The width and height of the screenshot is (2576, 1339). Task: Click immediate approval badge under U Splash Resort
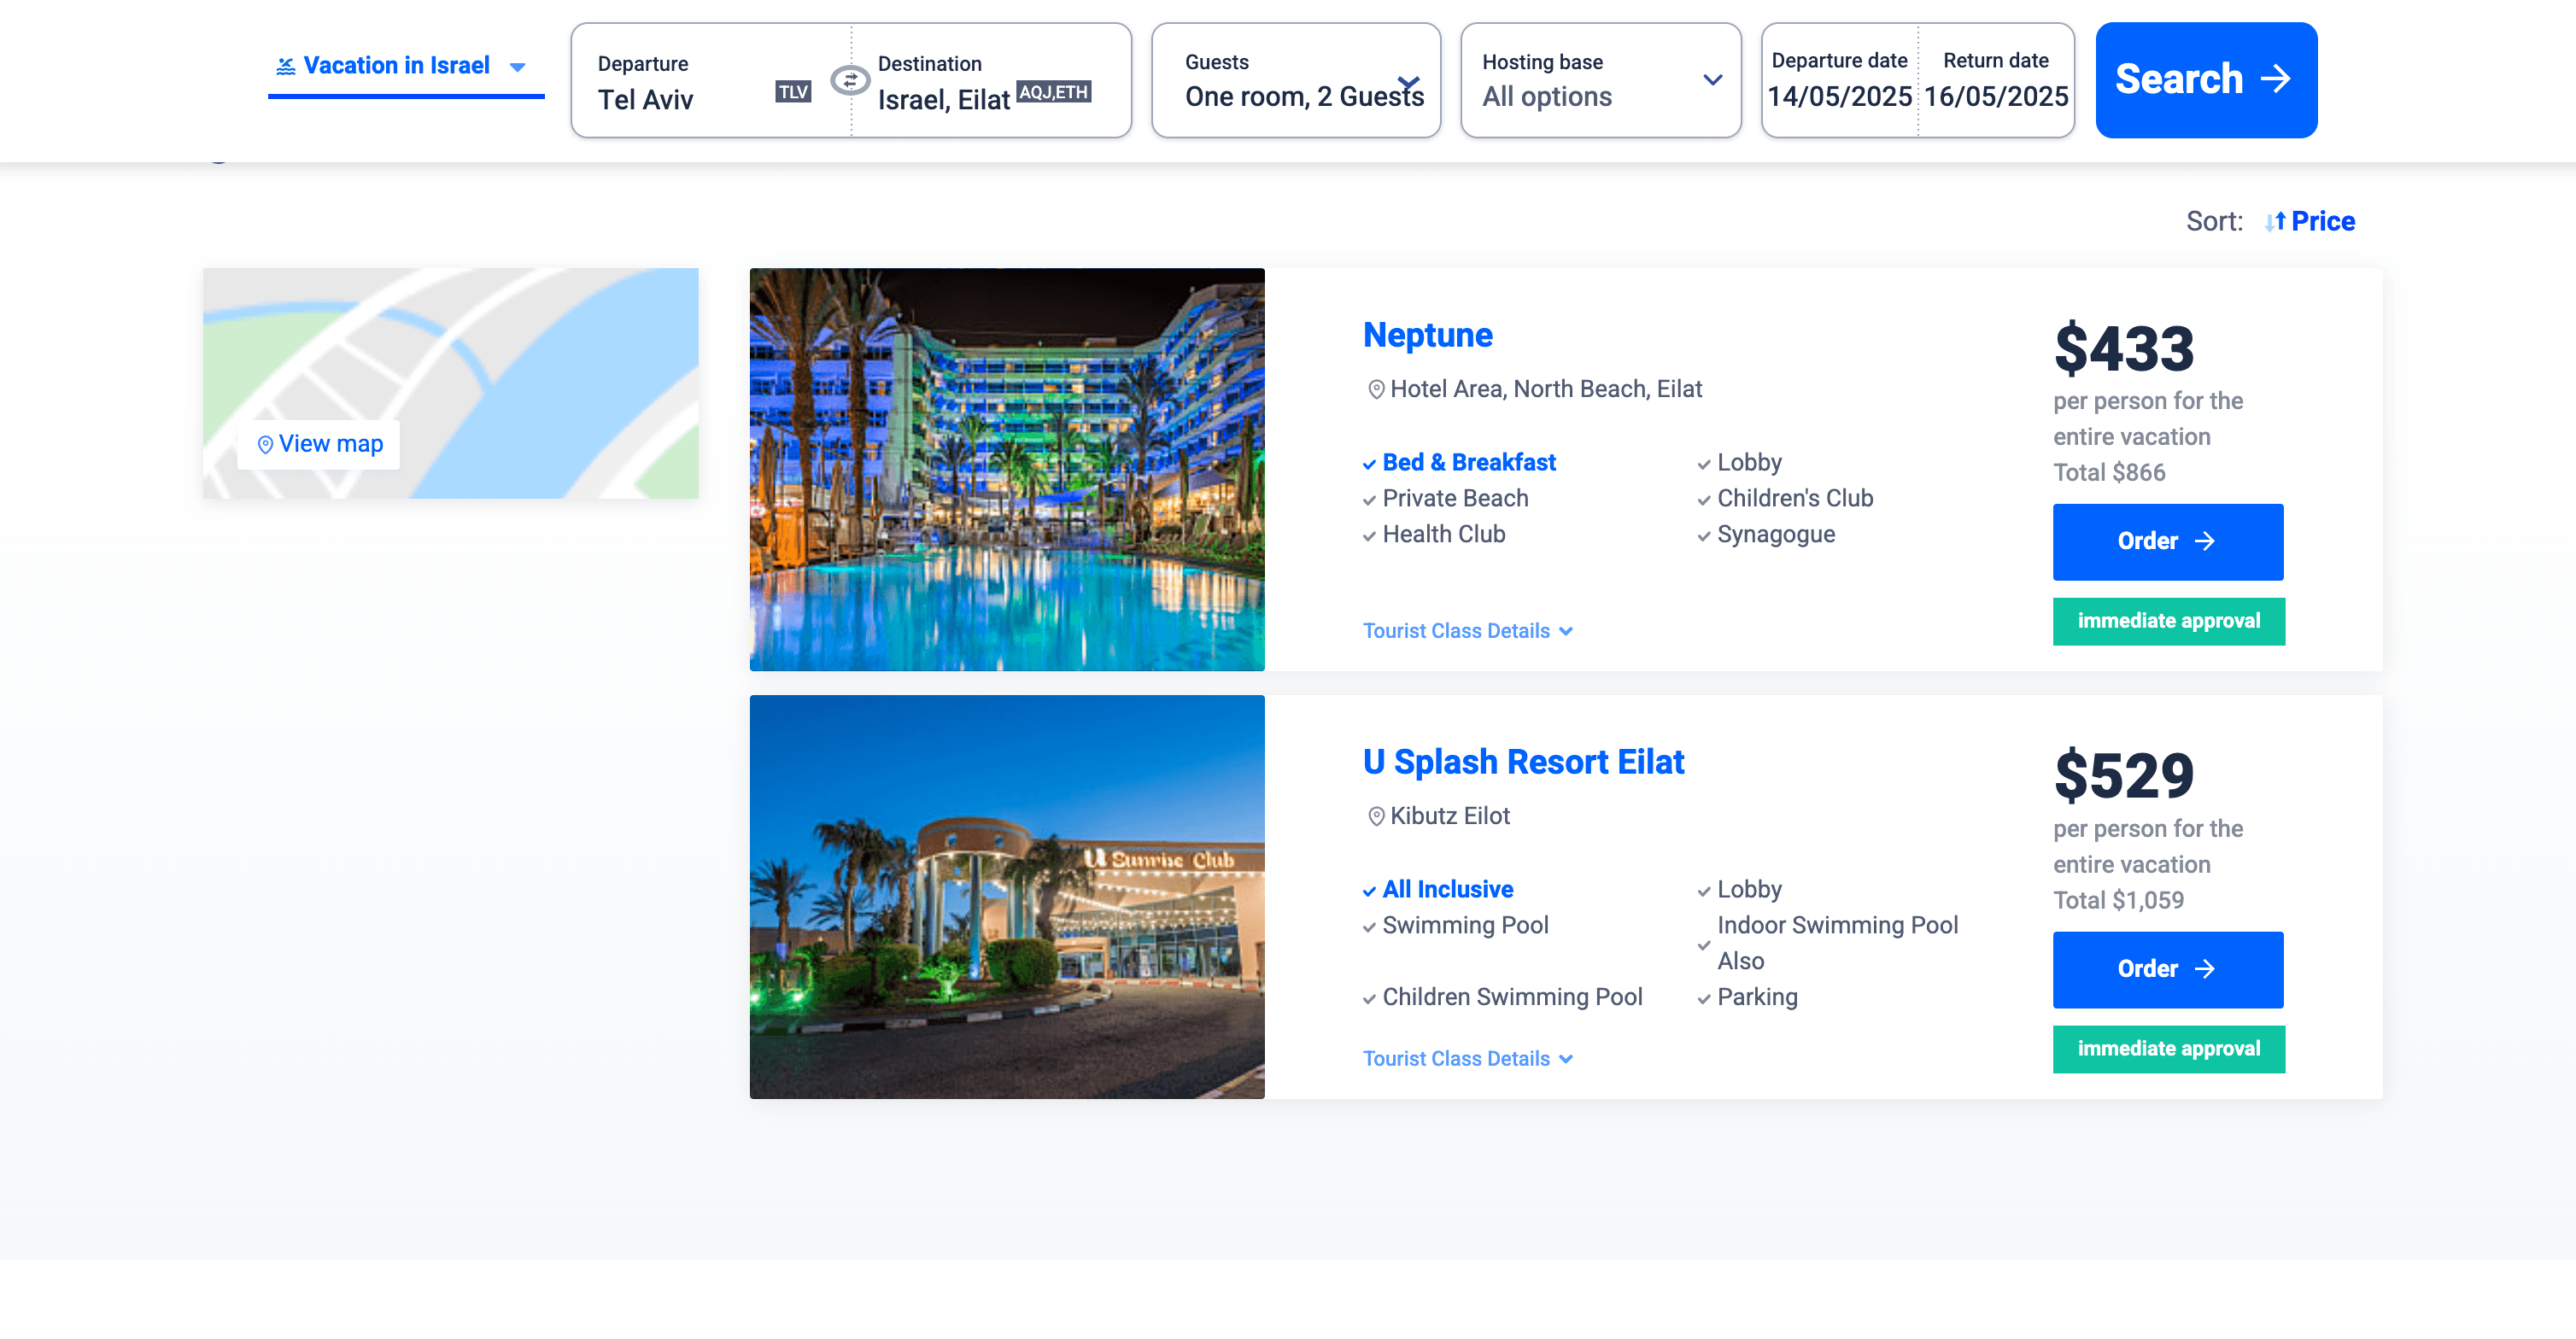pyautogui.click(x=2168, y=1049)
